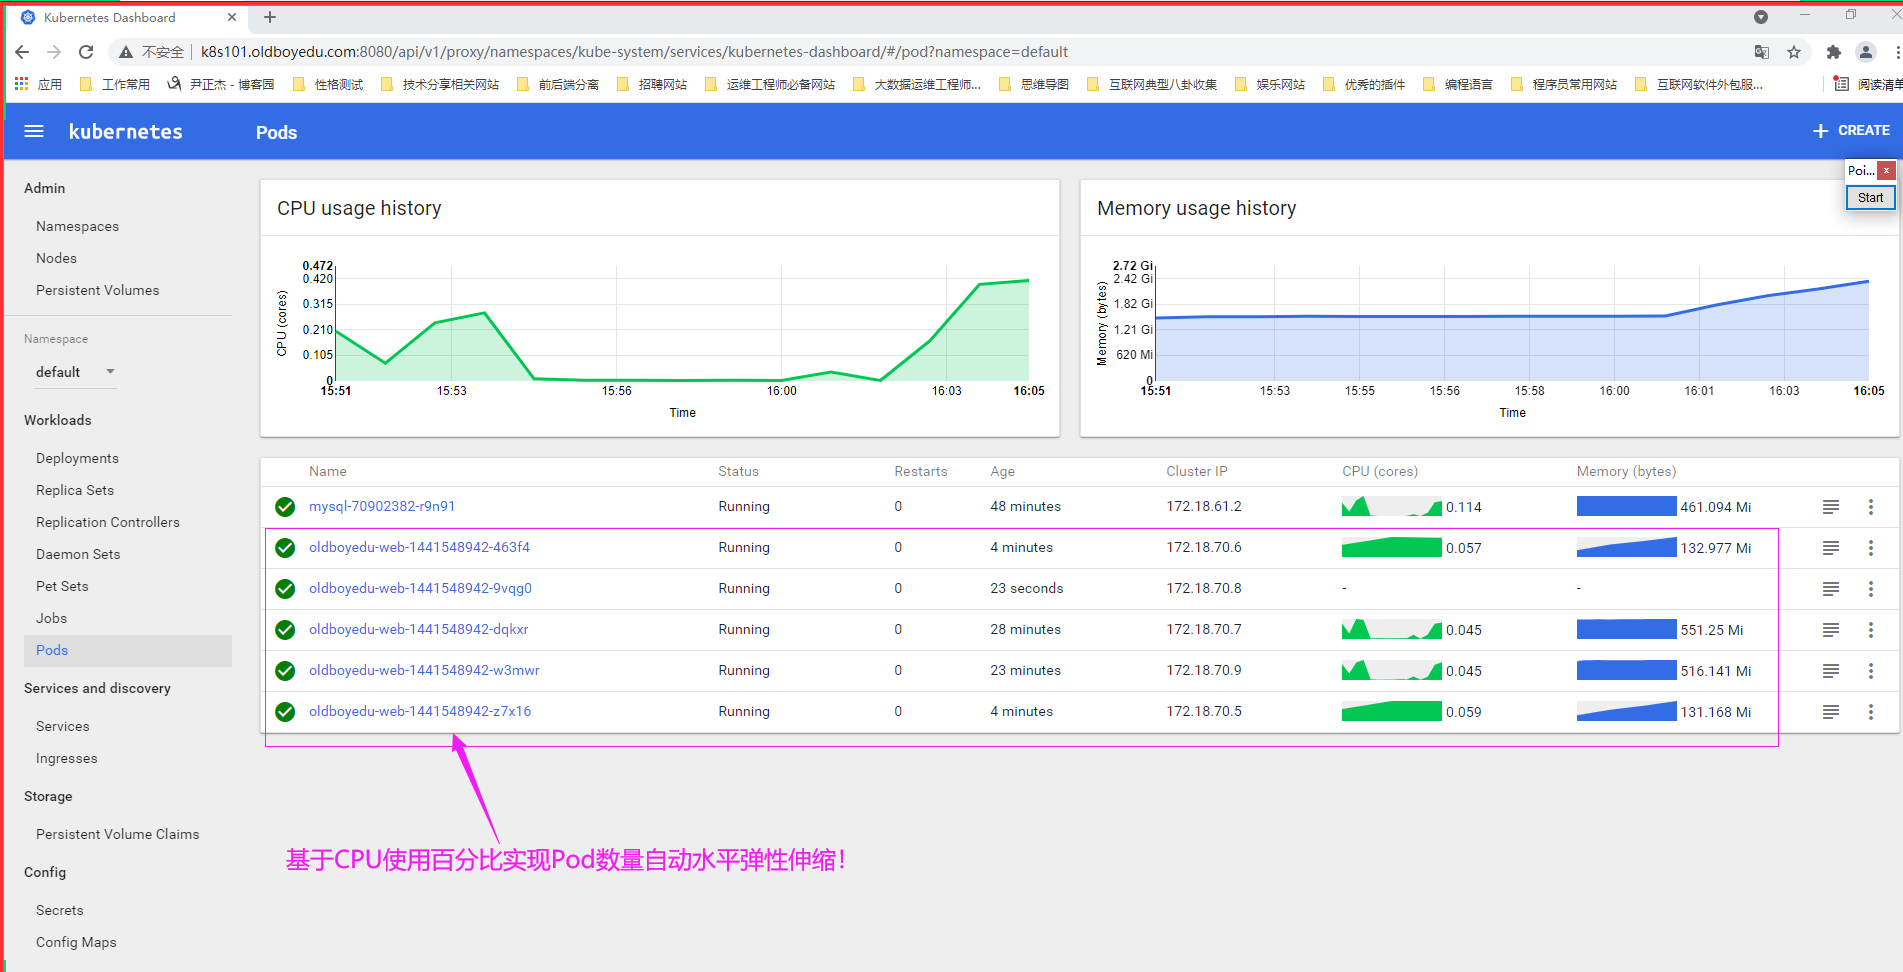Screen dimensions: 1903x972
Task: Open a new browser tab
Action: 270,17
